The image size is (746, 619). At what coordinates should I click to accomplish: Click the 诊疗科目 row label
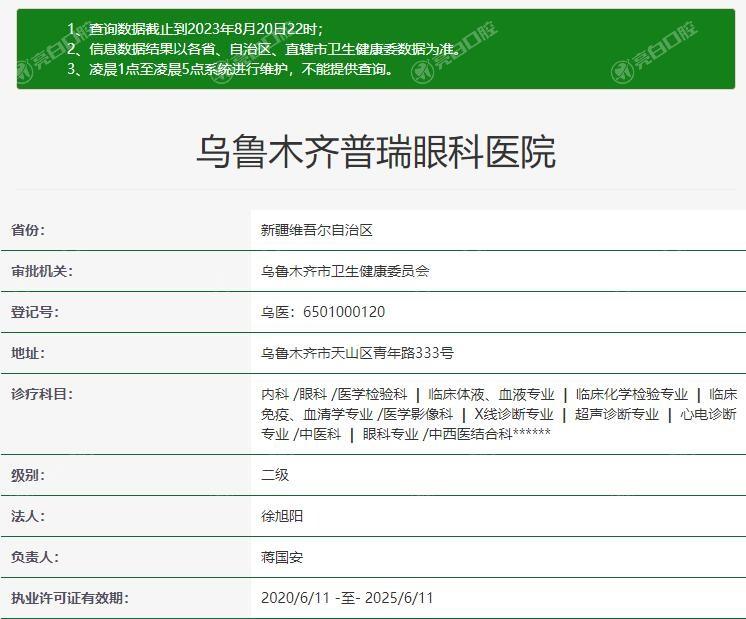(x=42, y=394)
